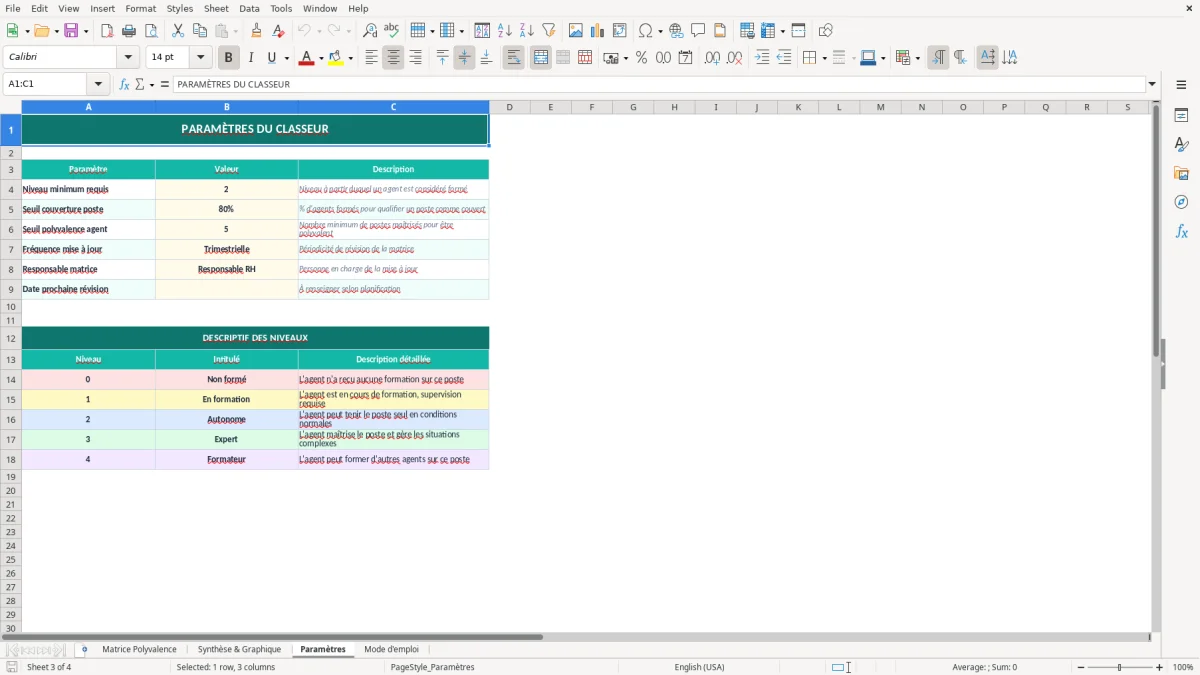Open the Save button's dropdown arrow
The image size is (1200, 675).
coord(86,31)
